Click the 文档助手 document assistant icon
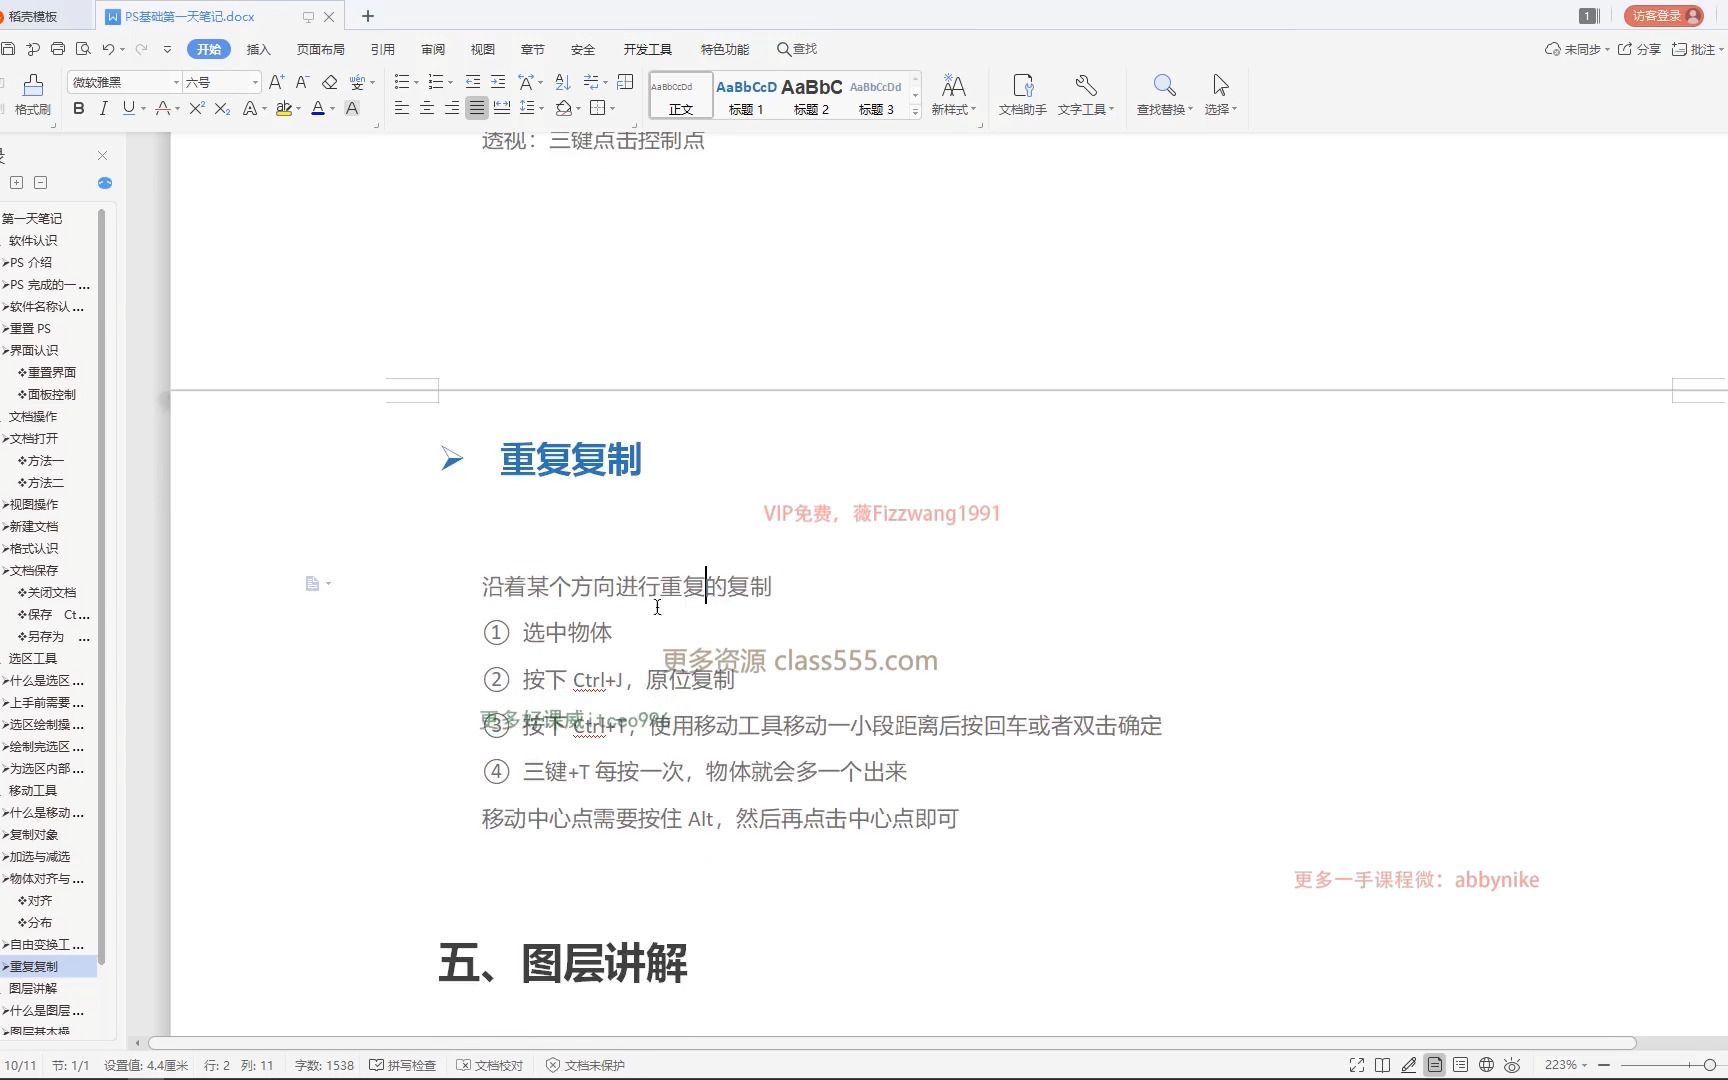The width and height of the screenshot is (1728, 1080). [x=1021, y=95]
